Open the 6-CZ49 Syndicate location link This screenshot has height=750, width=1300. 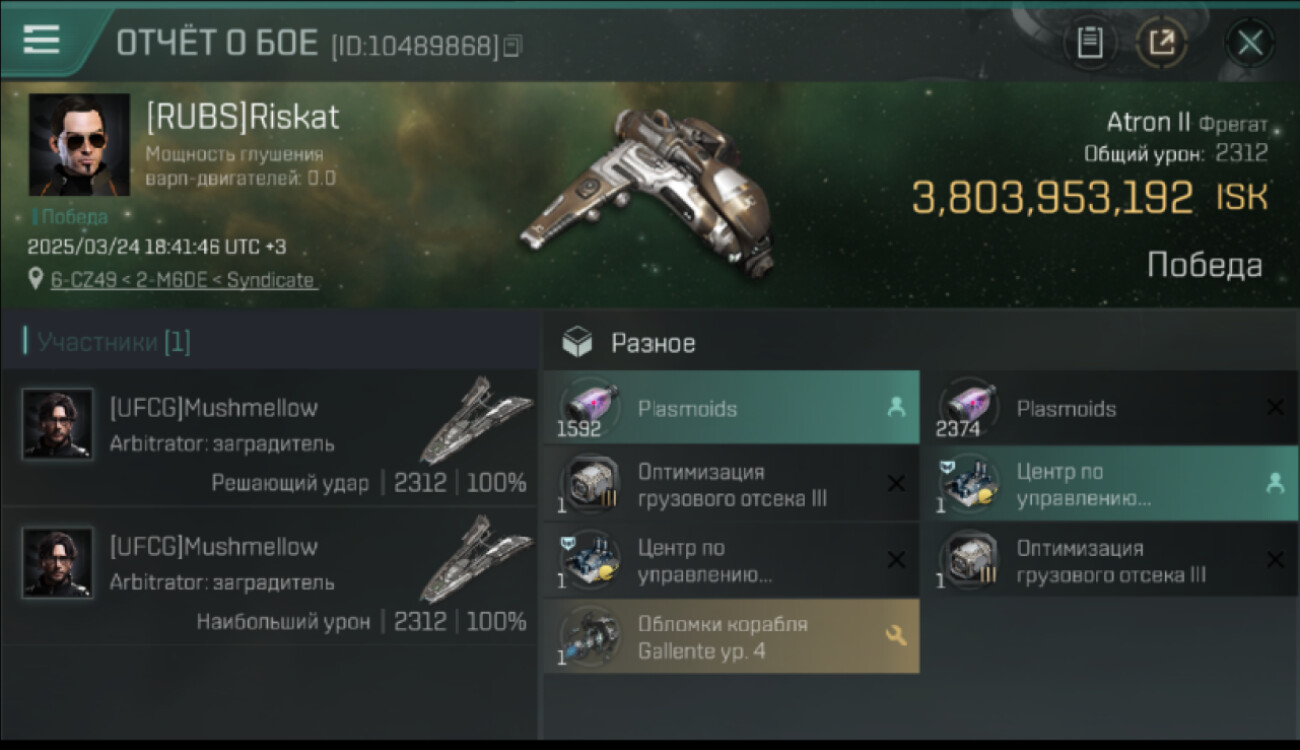click(183, 280)
